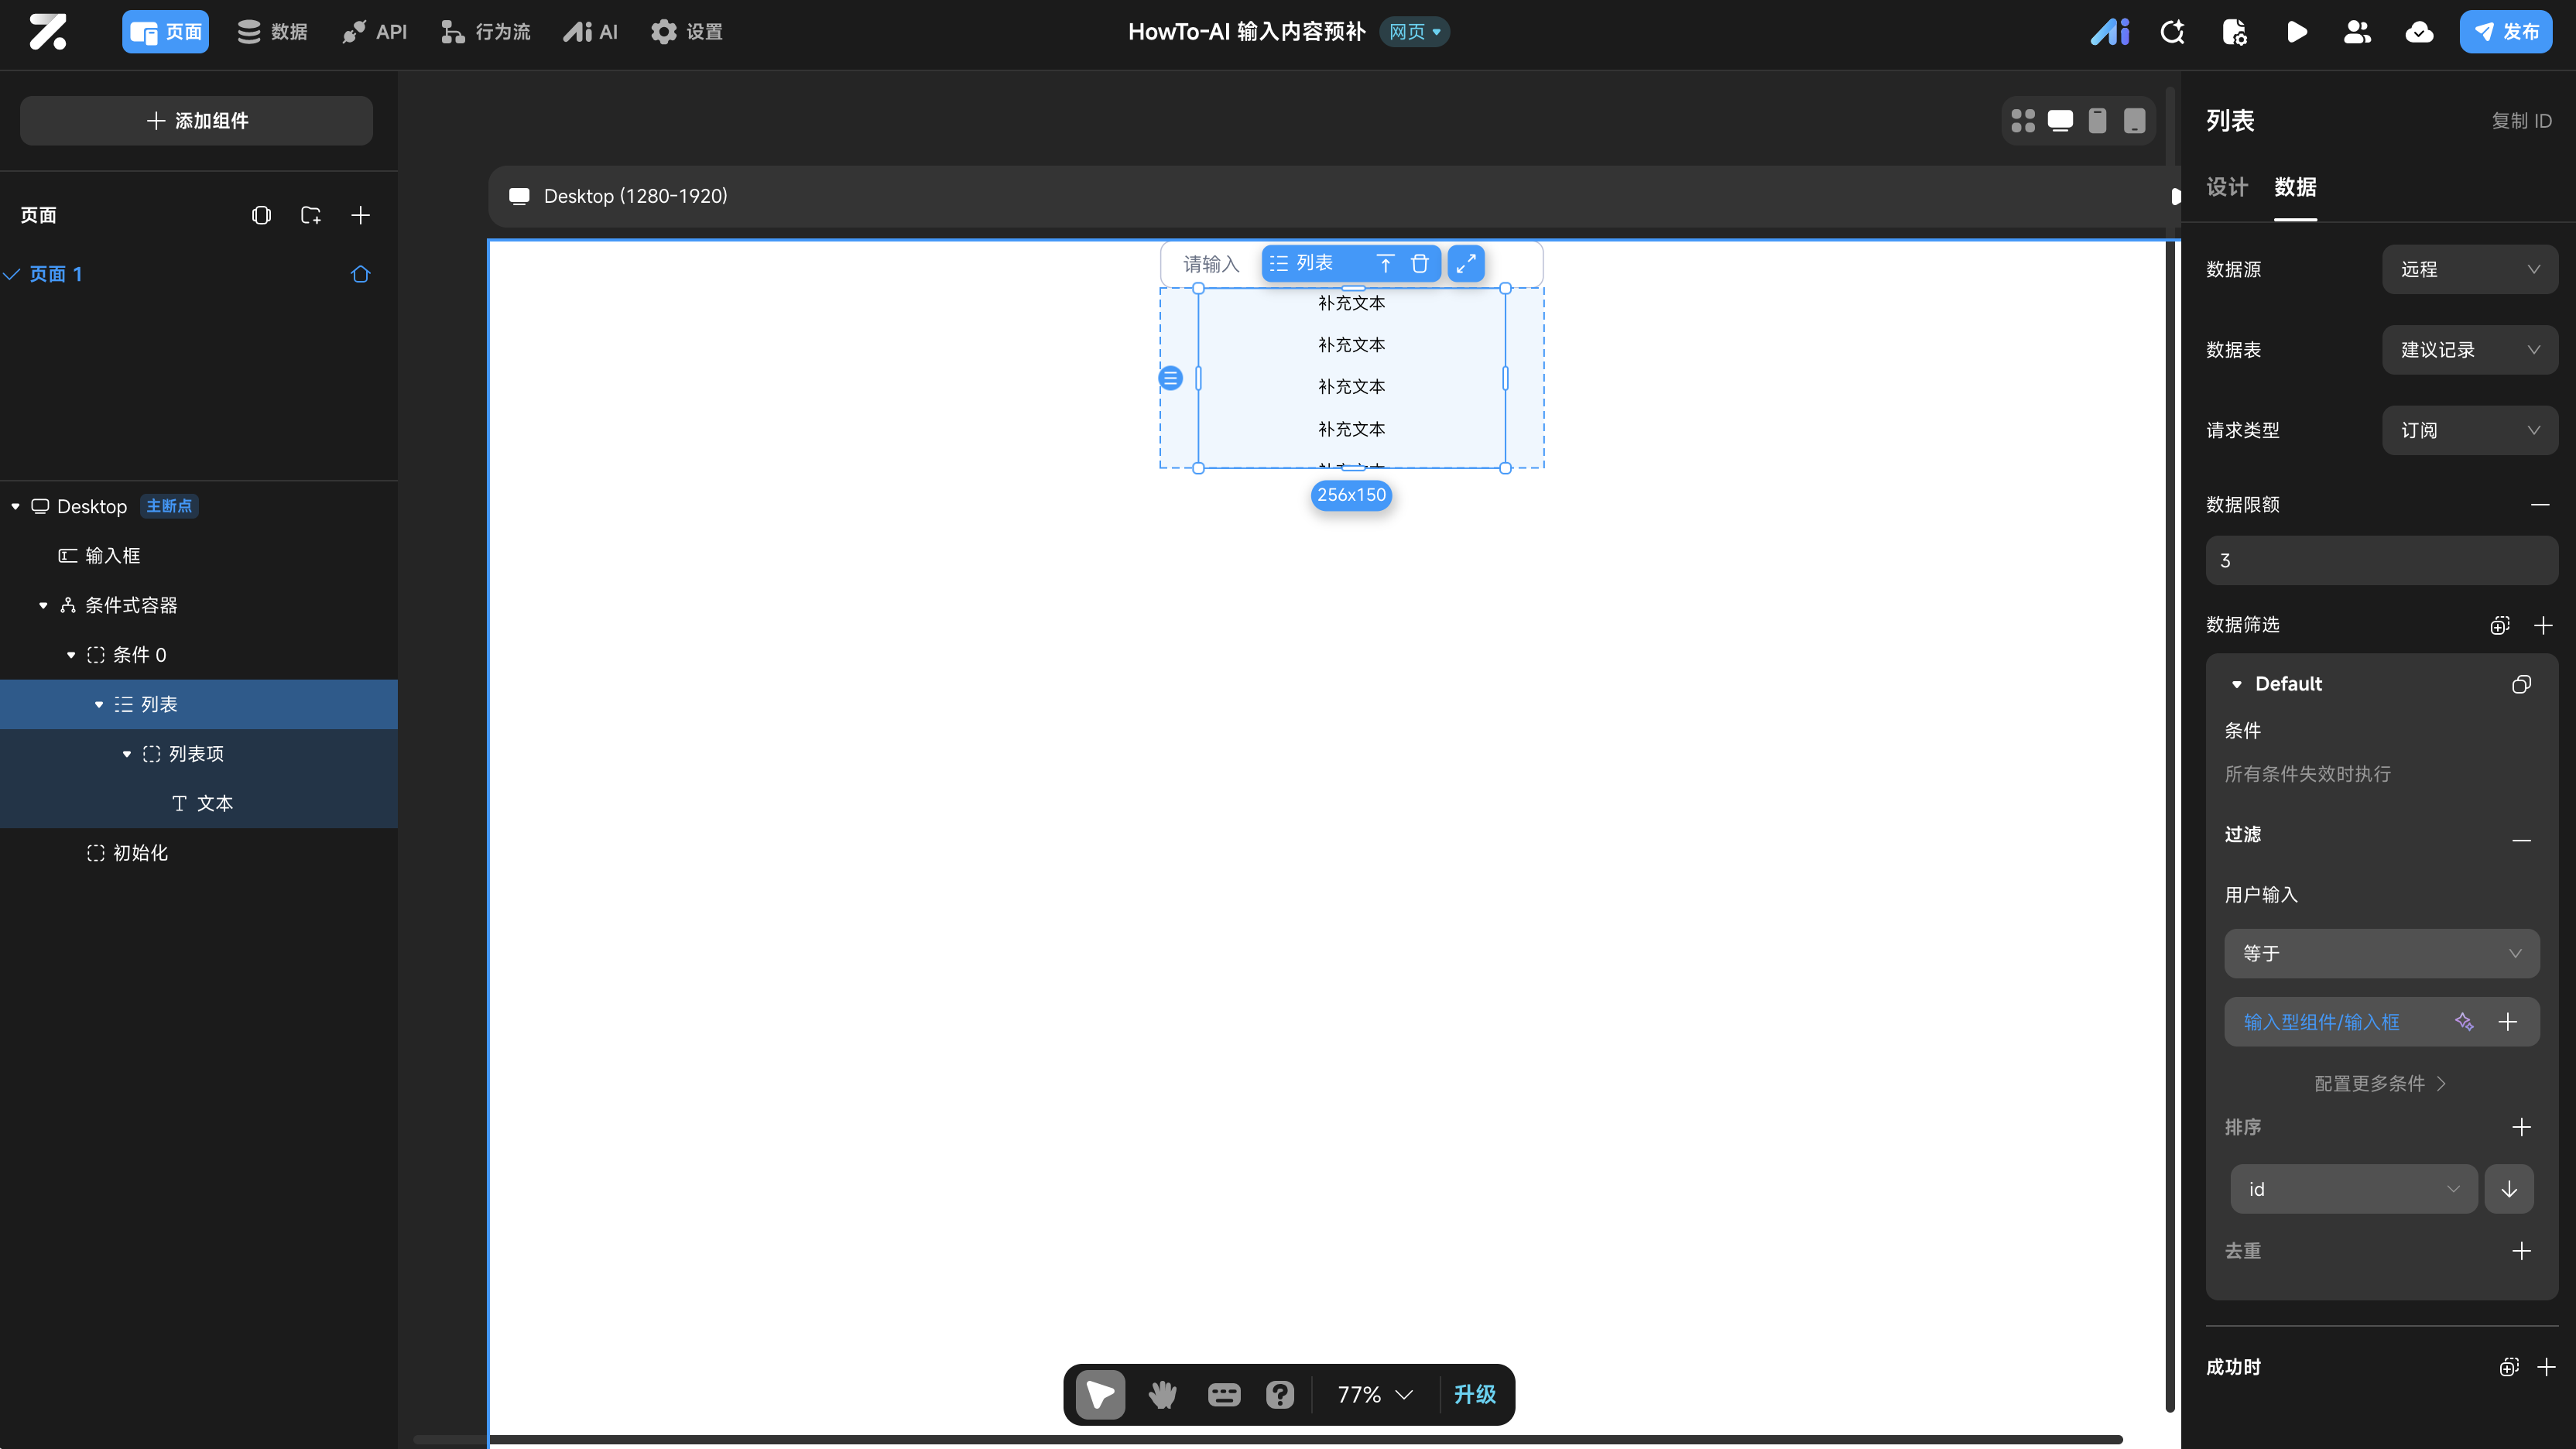Select the hand pan tool
2576x1449 pixels.
1162,1394
